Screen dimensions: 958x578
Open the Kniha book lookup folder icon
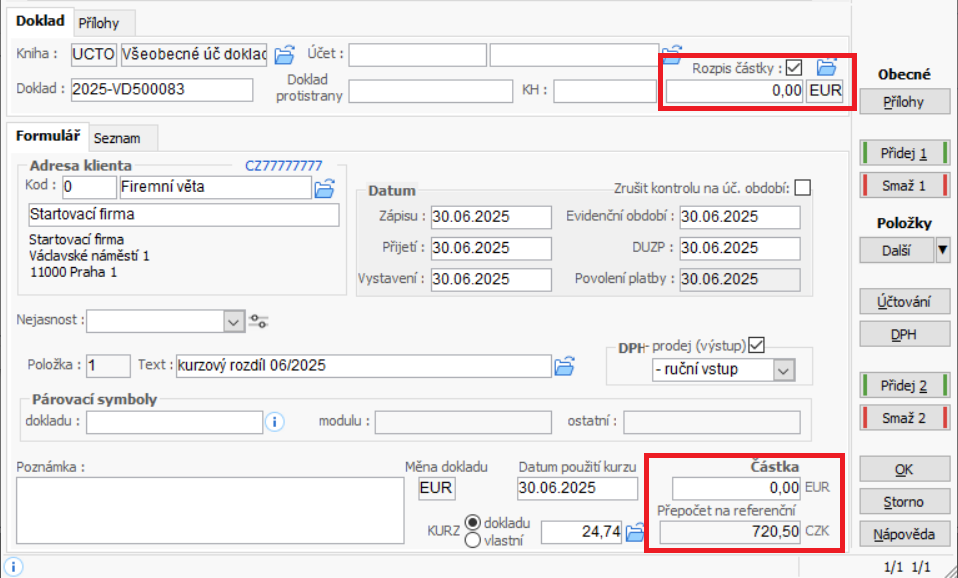click(285, 53)
